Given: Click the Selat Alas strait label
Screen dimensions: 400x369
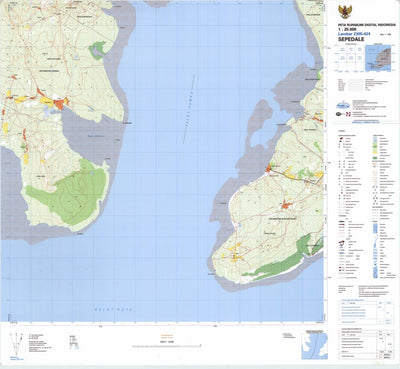Looking at the screenshot, I should point(189,109).
